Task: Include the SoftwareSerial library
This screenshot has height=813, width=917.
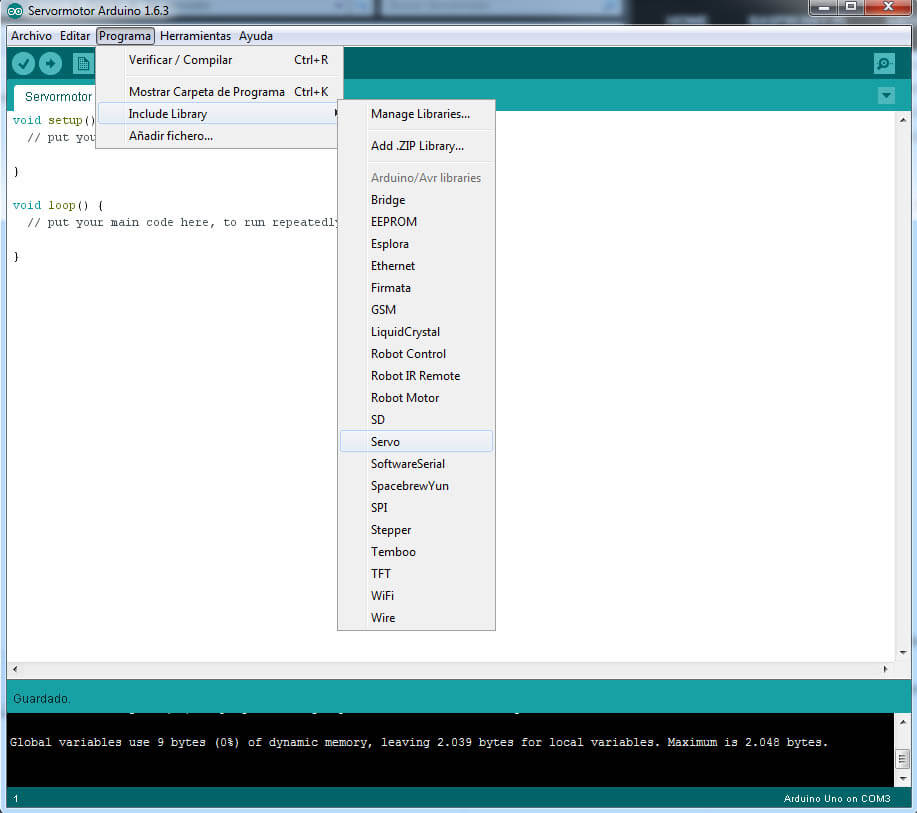Action: (x=409, y=463)
